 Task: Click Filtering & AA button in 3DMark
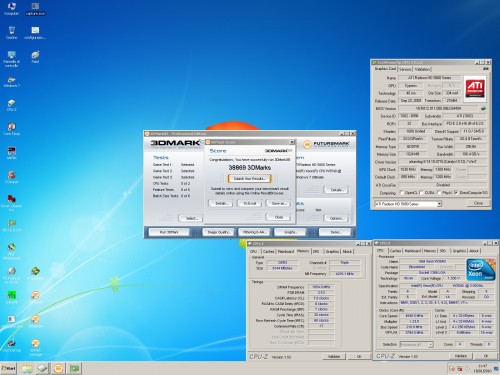point(254,232)
